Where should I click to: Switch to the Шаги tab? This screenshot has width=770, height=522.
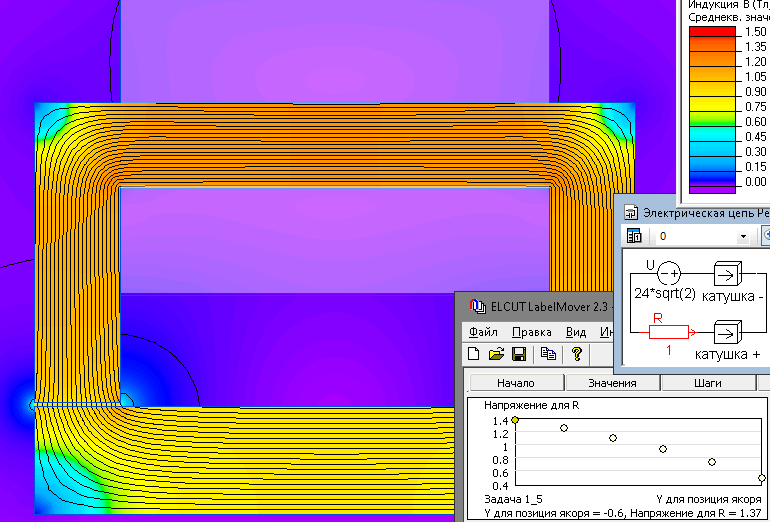pos(710,383)
